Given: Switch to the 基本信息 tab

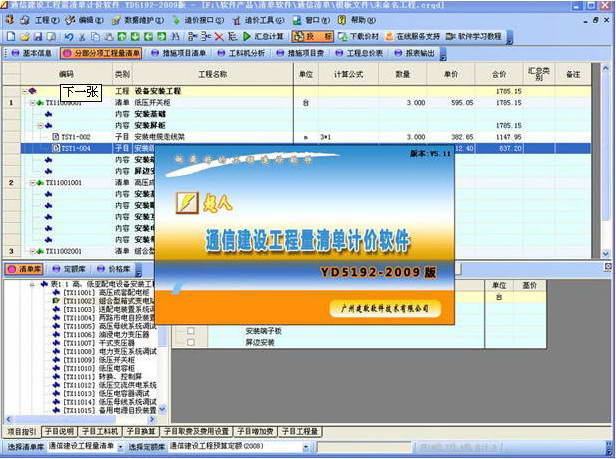Looking at the screenshot, I should pos(32,53).
